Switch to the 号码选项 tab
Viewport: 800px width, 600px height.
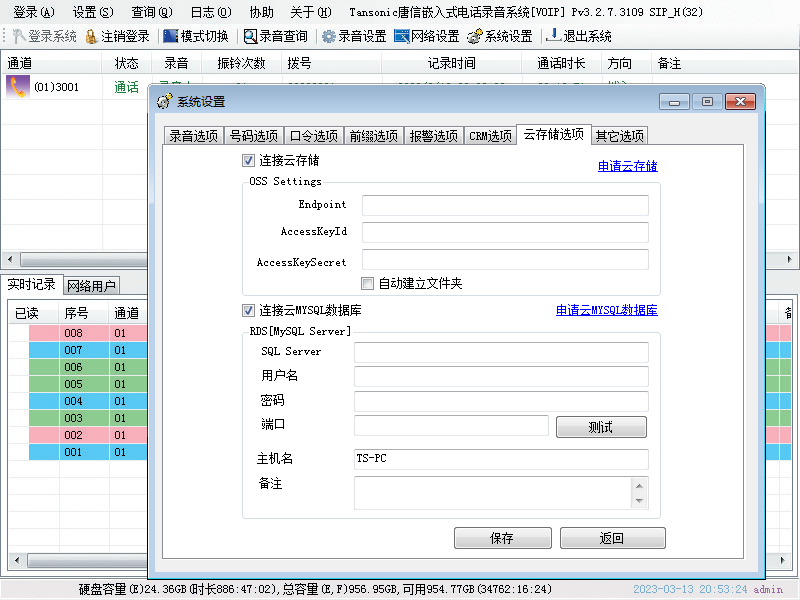tap(254, 136)
